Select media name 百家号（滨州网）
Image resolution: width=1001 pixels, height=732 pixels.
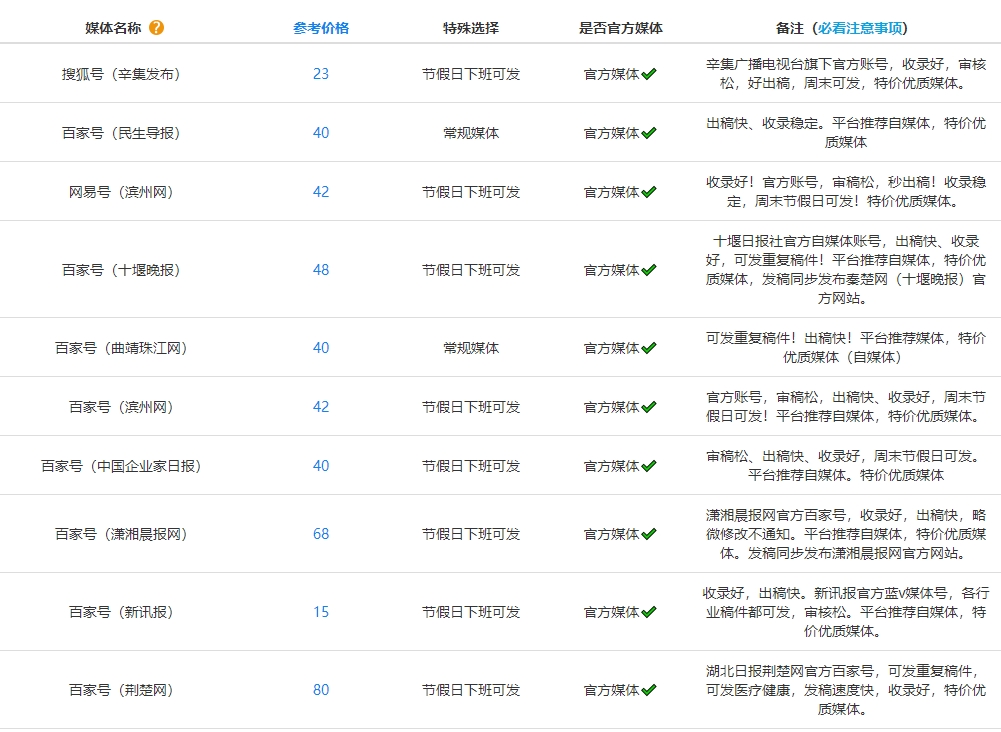[x=121, y=407]
